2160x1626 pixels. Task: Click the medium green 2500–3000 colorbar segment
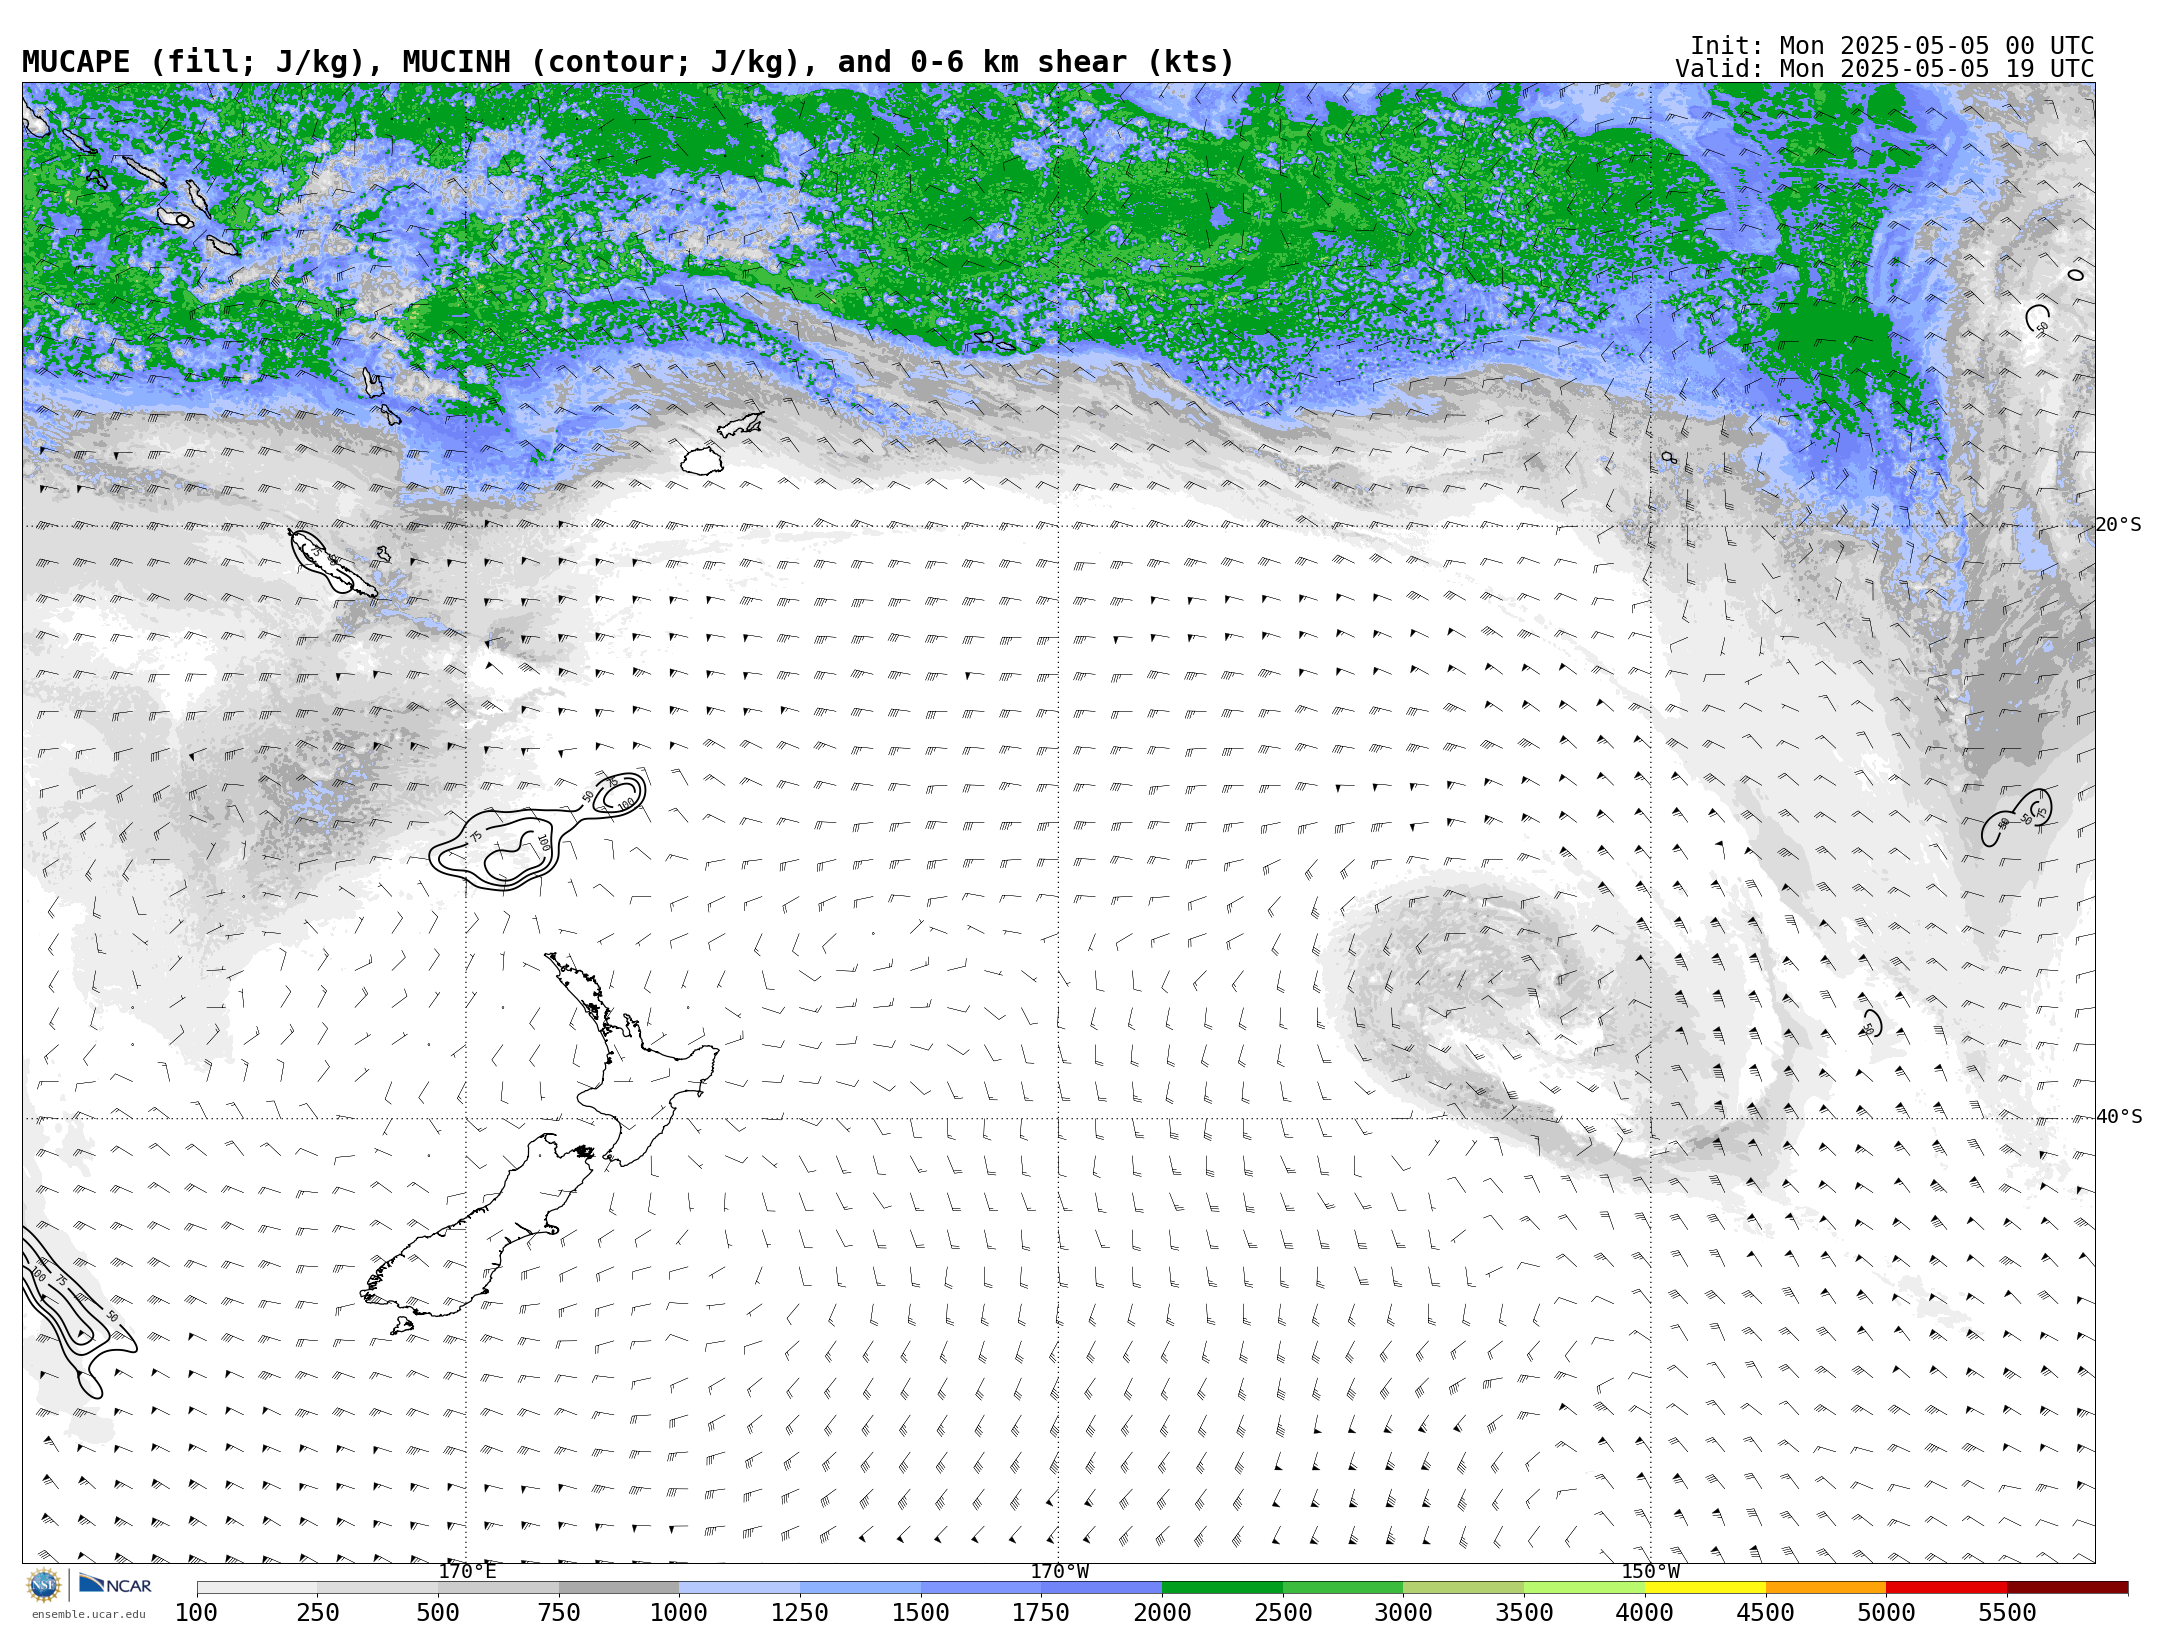tap(1343, 1588)
